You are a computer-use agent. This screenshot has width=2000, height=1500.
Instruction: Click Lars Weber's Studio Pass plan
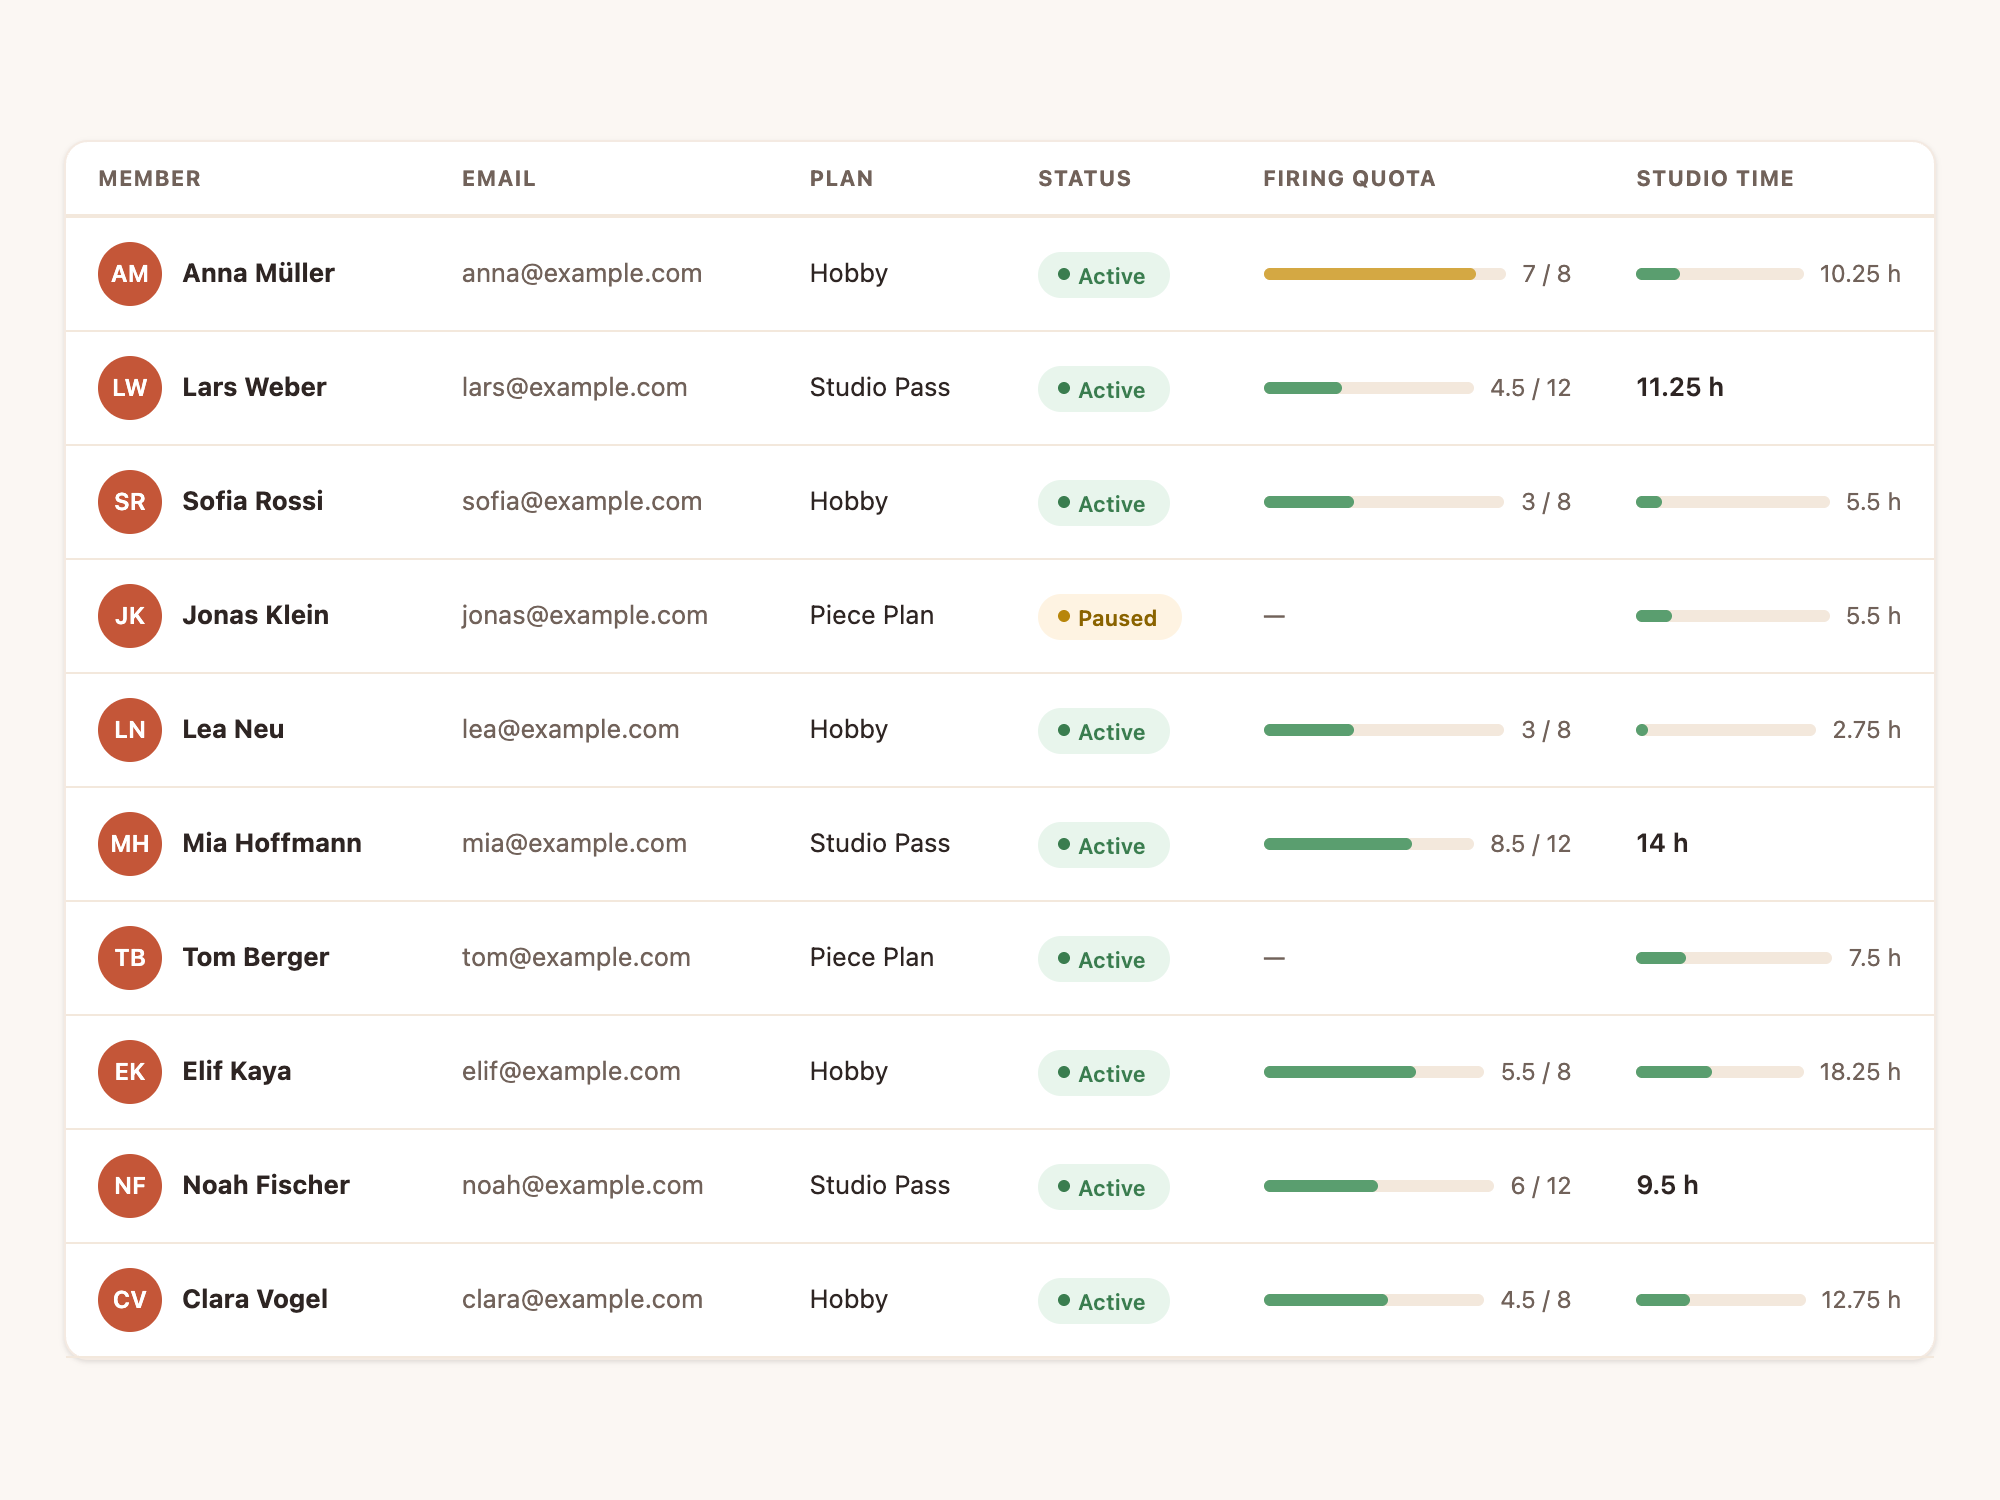pos(880,388)
